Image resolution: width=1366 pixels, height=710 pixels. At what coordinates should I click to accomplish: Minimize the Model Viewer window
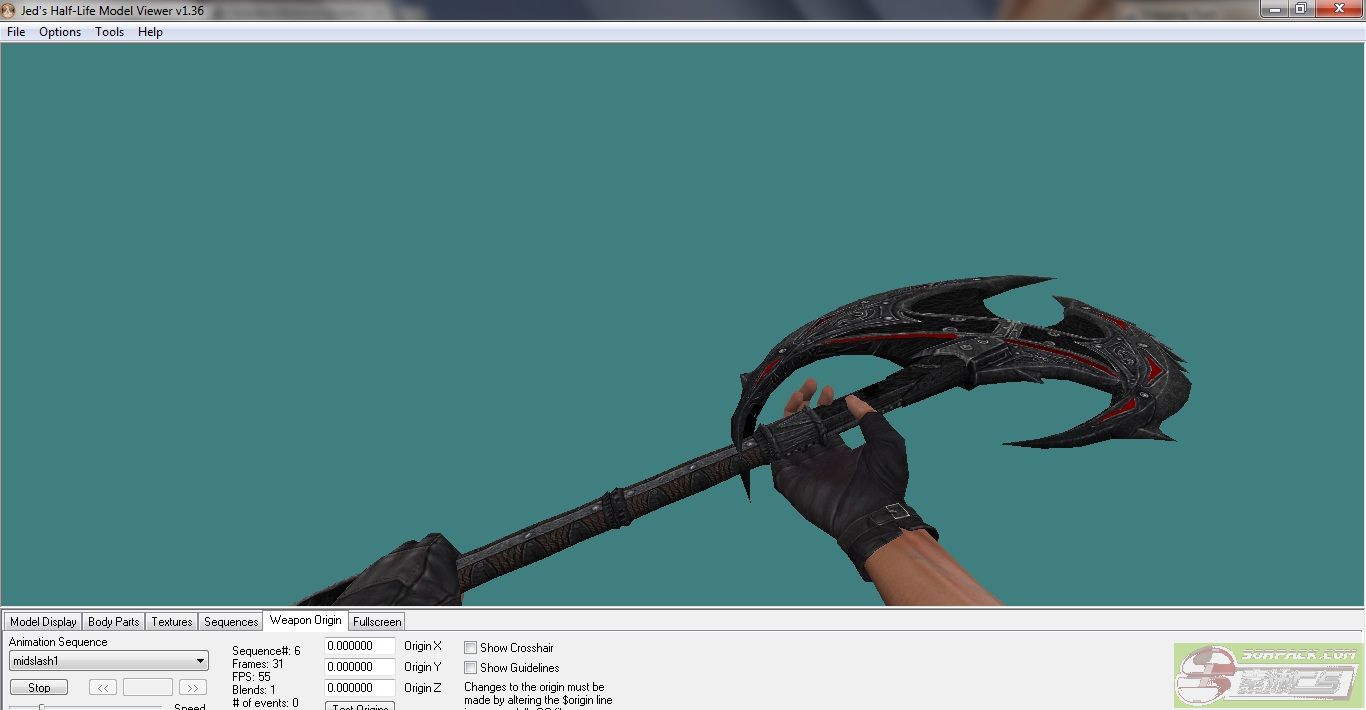[x=1273, y=9]
